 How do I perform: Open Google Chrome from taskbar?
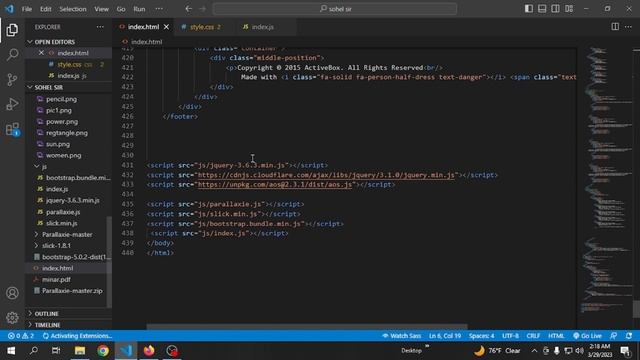(103, 351)
